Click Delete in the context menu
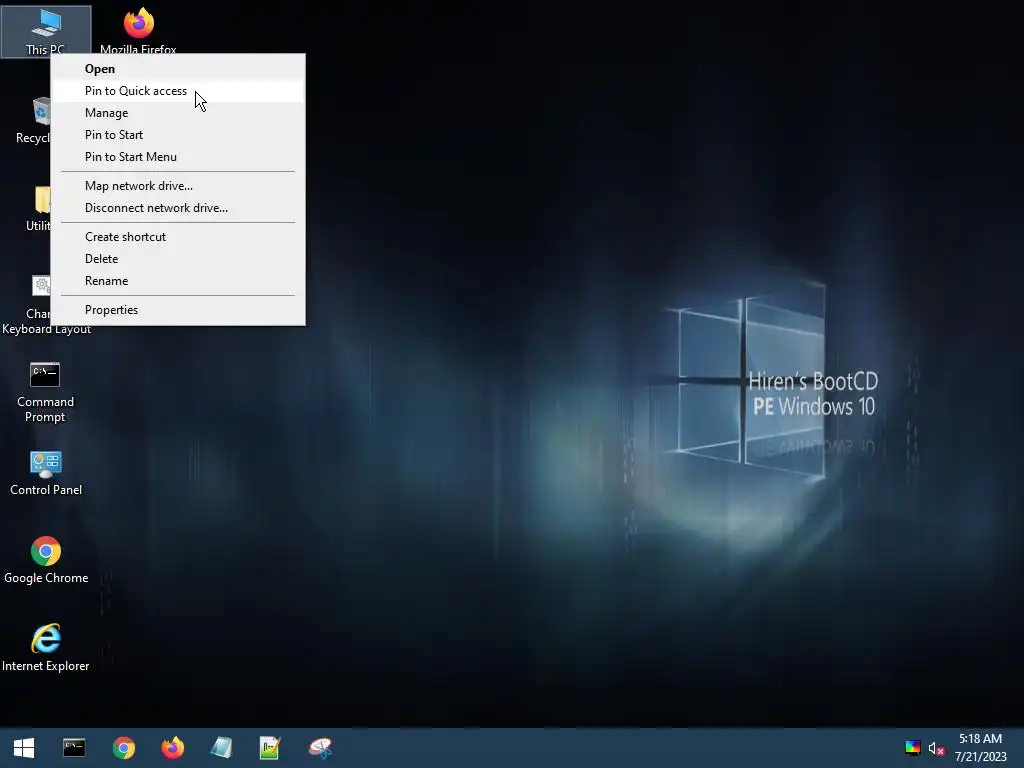Viewport: 1024px width, 768px height. [x=178, y=259]
